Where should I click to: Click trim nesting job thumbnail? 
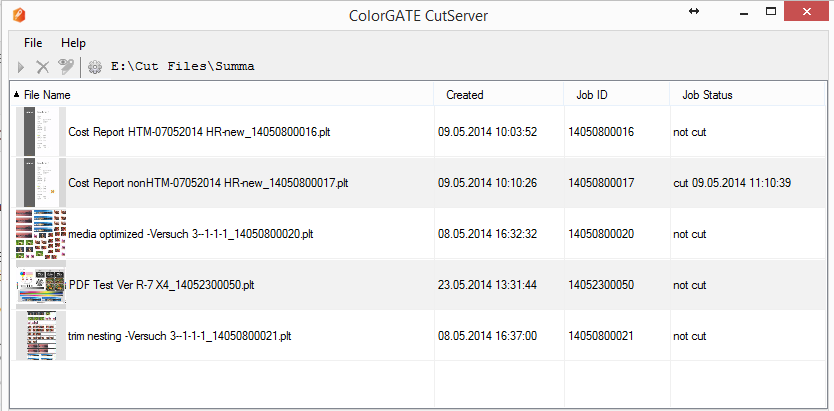click(41, 335)
